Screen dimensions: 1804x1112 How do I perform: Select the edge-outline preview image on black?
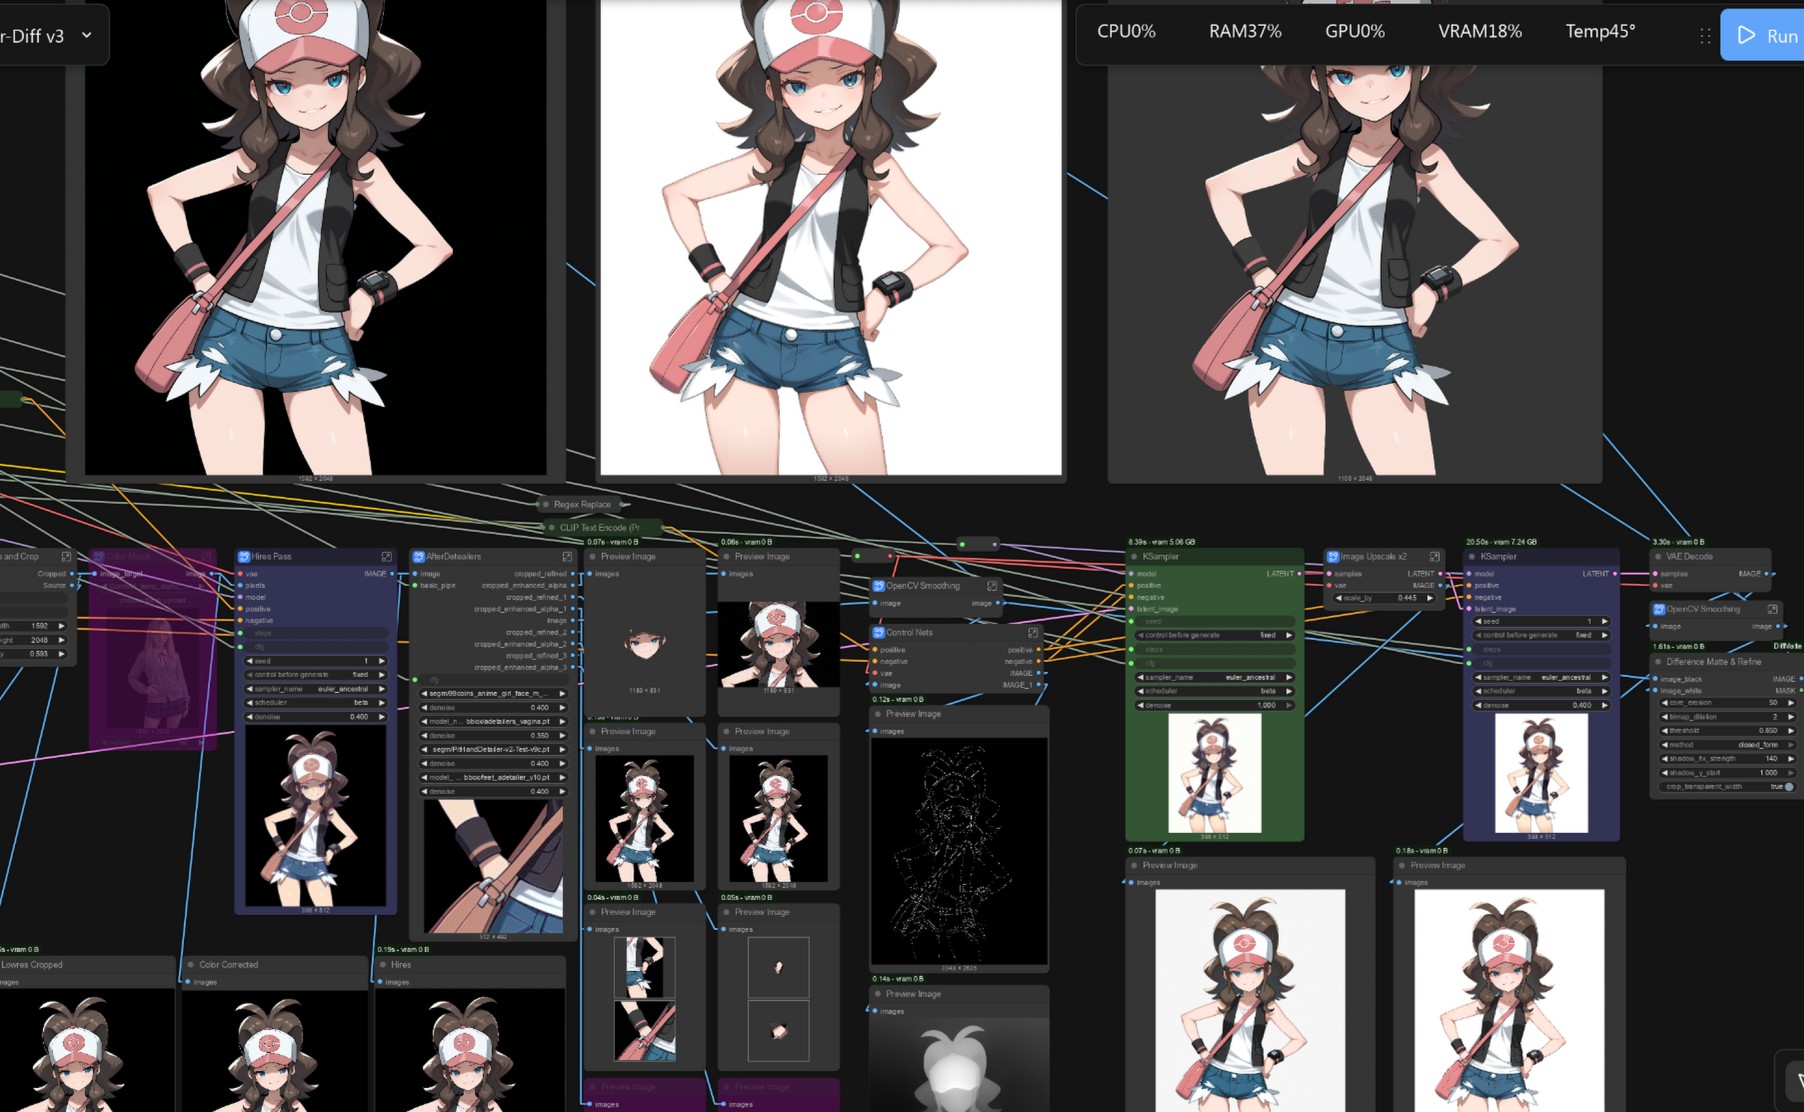(x=959, y=852)
